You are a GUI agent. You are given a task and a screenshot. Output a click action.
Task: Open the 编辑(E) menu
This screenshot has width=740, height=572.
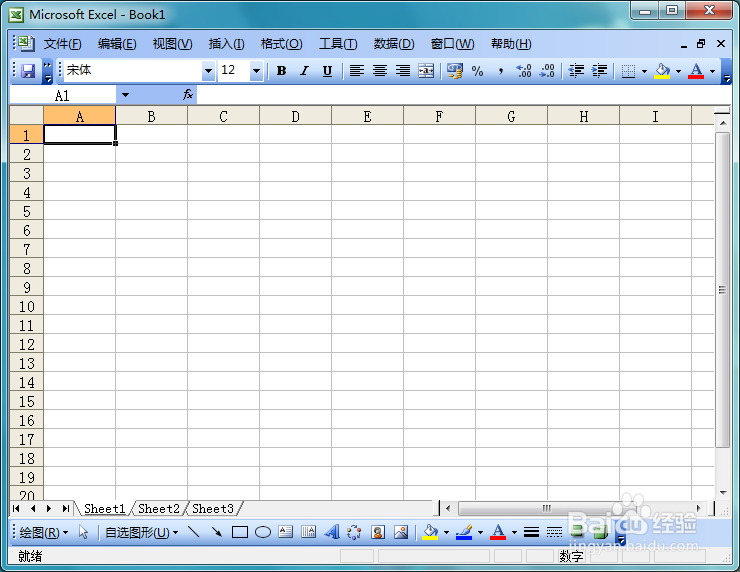pyautogui.click(x=117, y=44)
